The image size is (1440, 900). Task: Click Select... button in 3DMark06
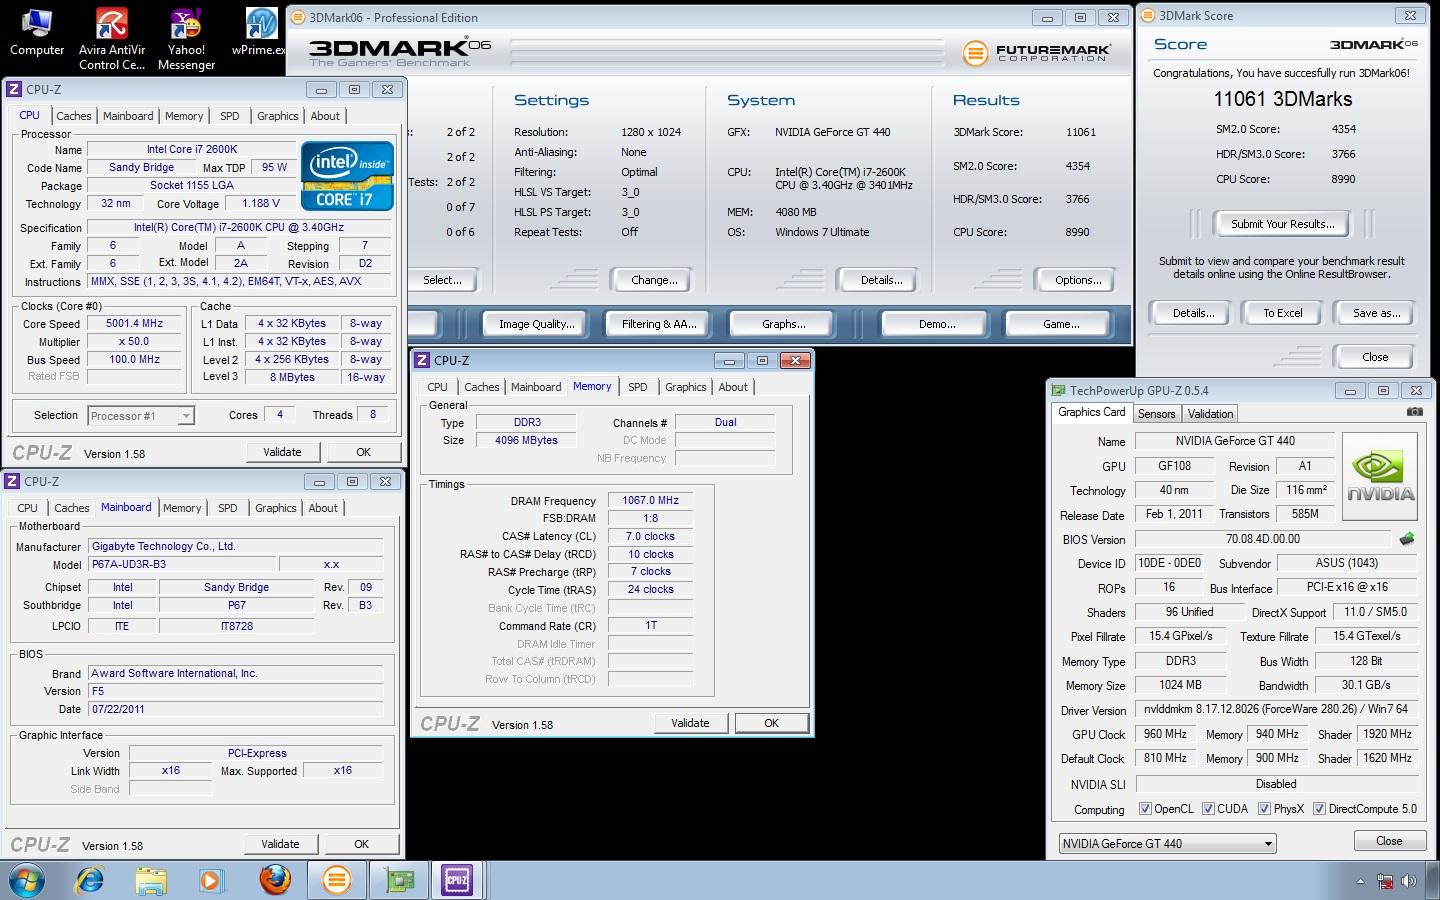pos(442,280)
